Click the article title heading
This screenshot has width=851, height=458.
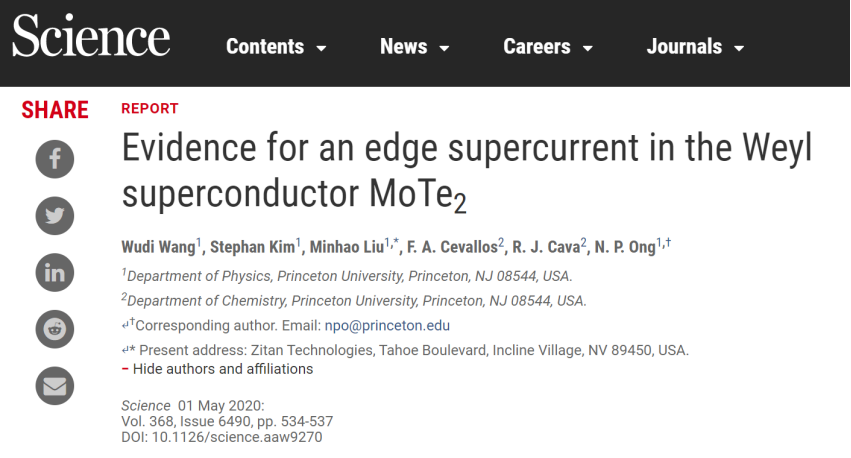coord(467,171)
